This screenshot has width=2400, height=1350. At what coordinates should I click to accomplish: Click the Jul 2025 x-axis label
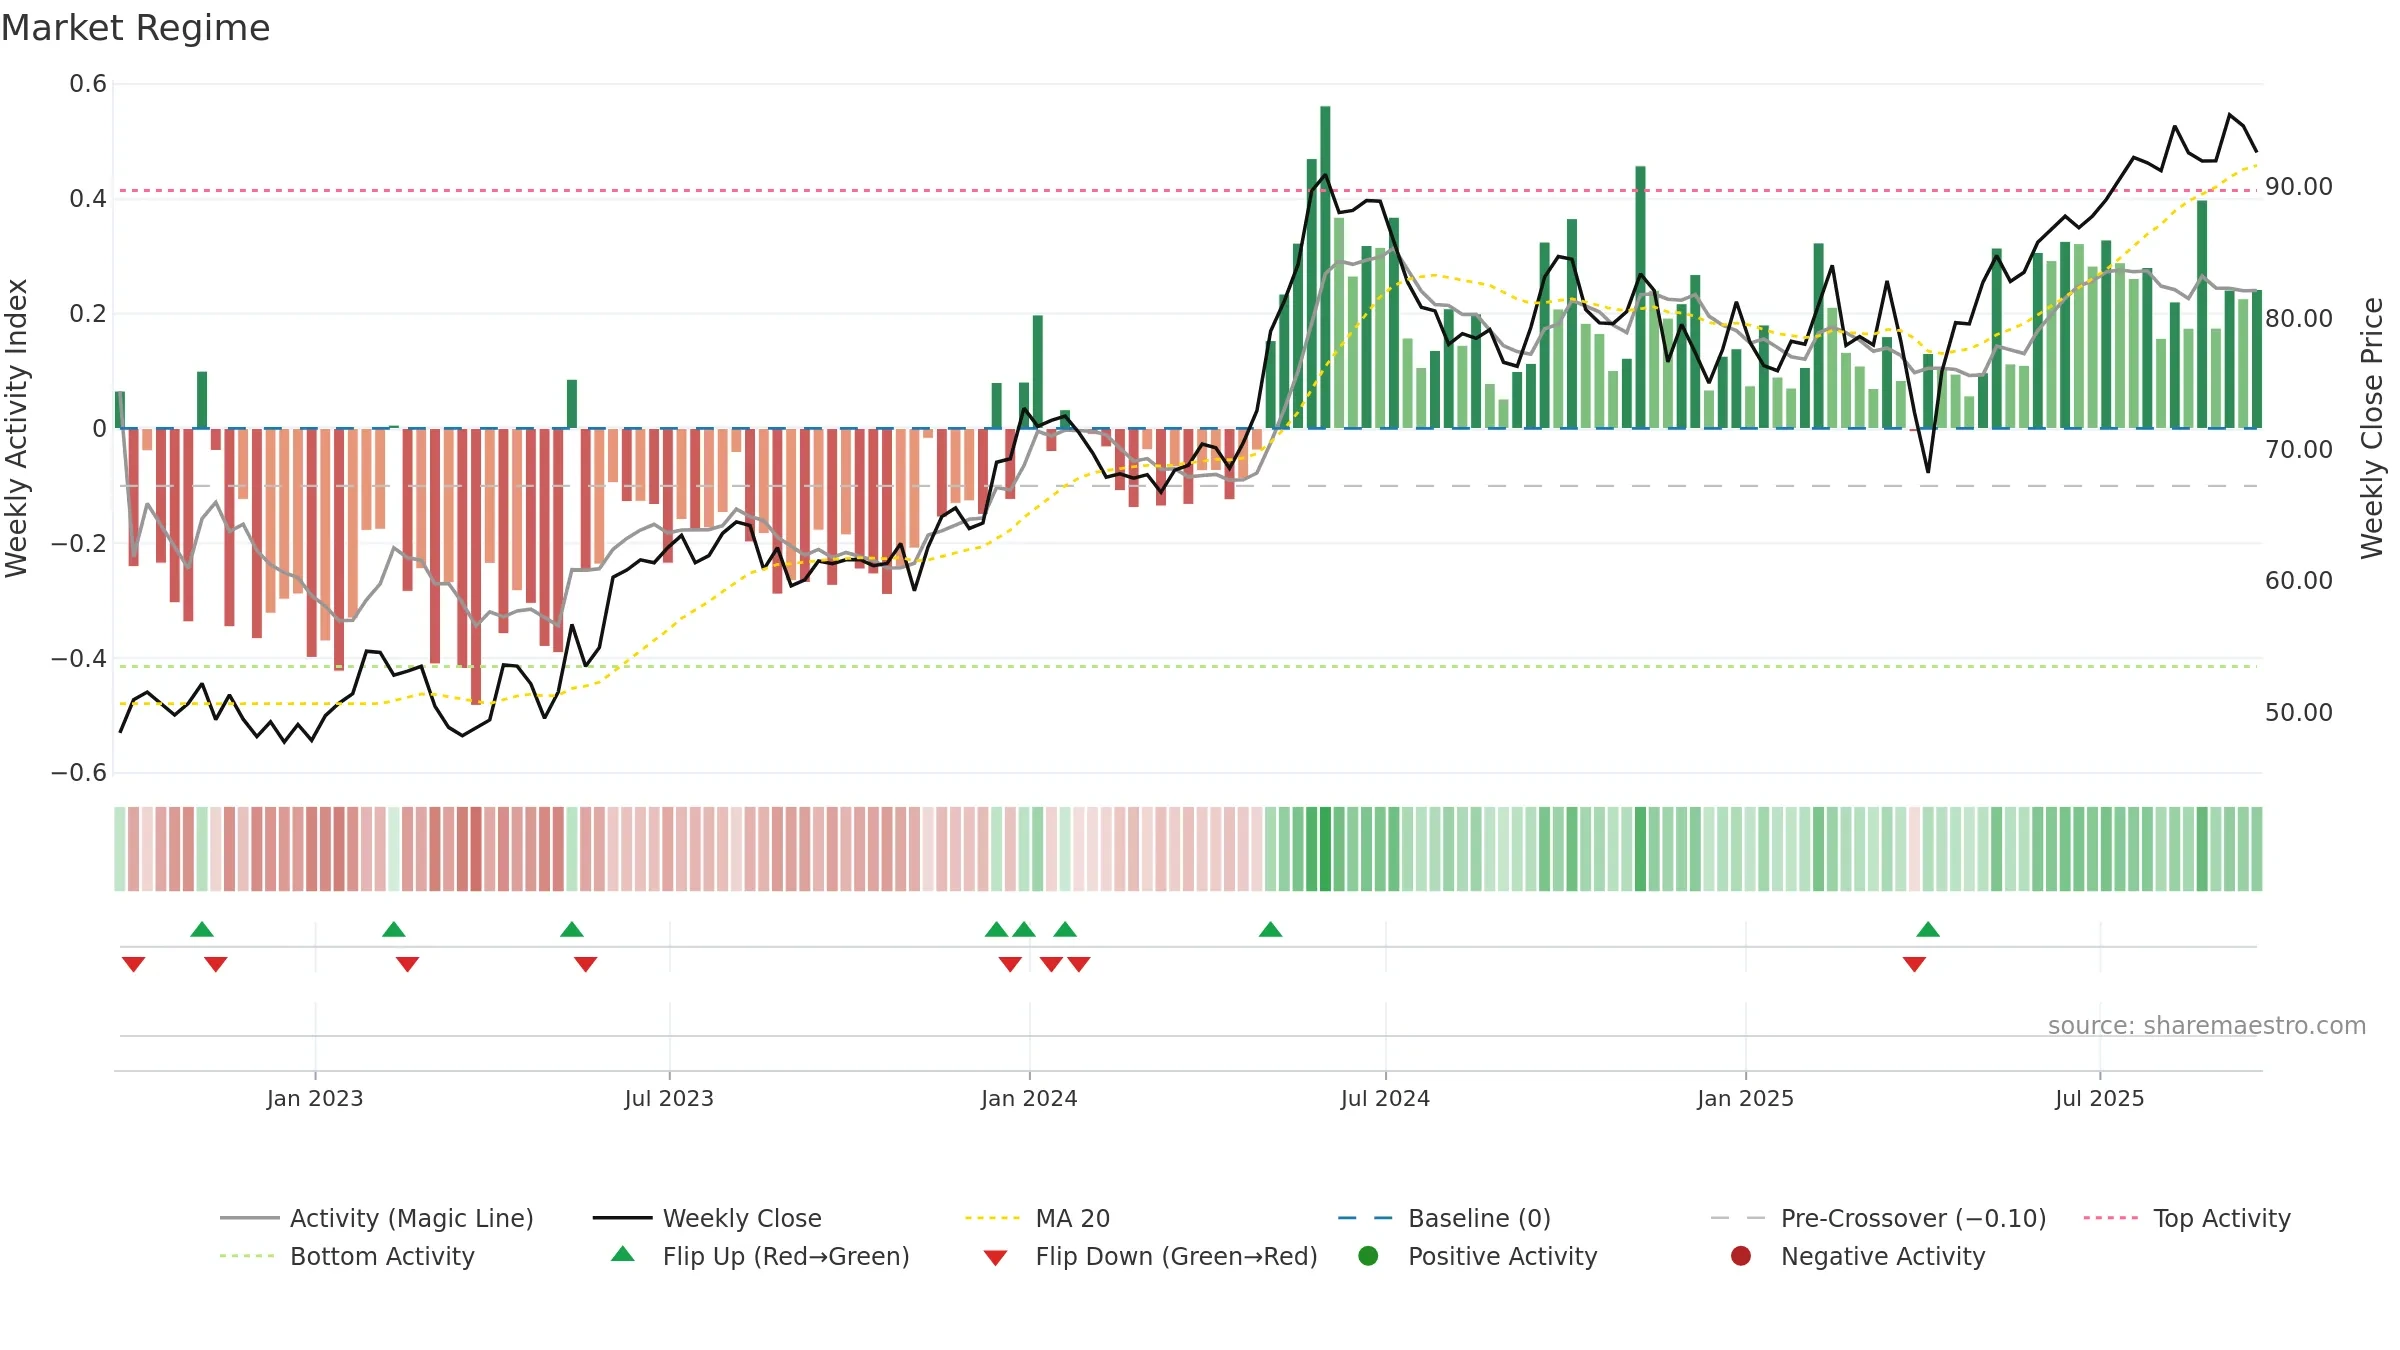pos(2100,1098)
